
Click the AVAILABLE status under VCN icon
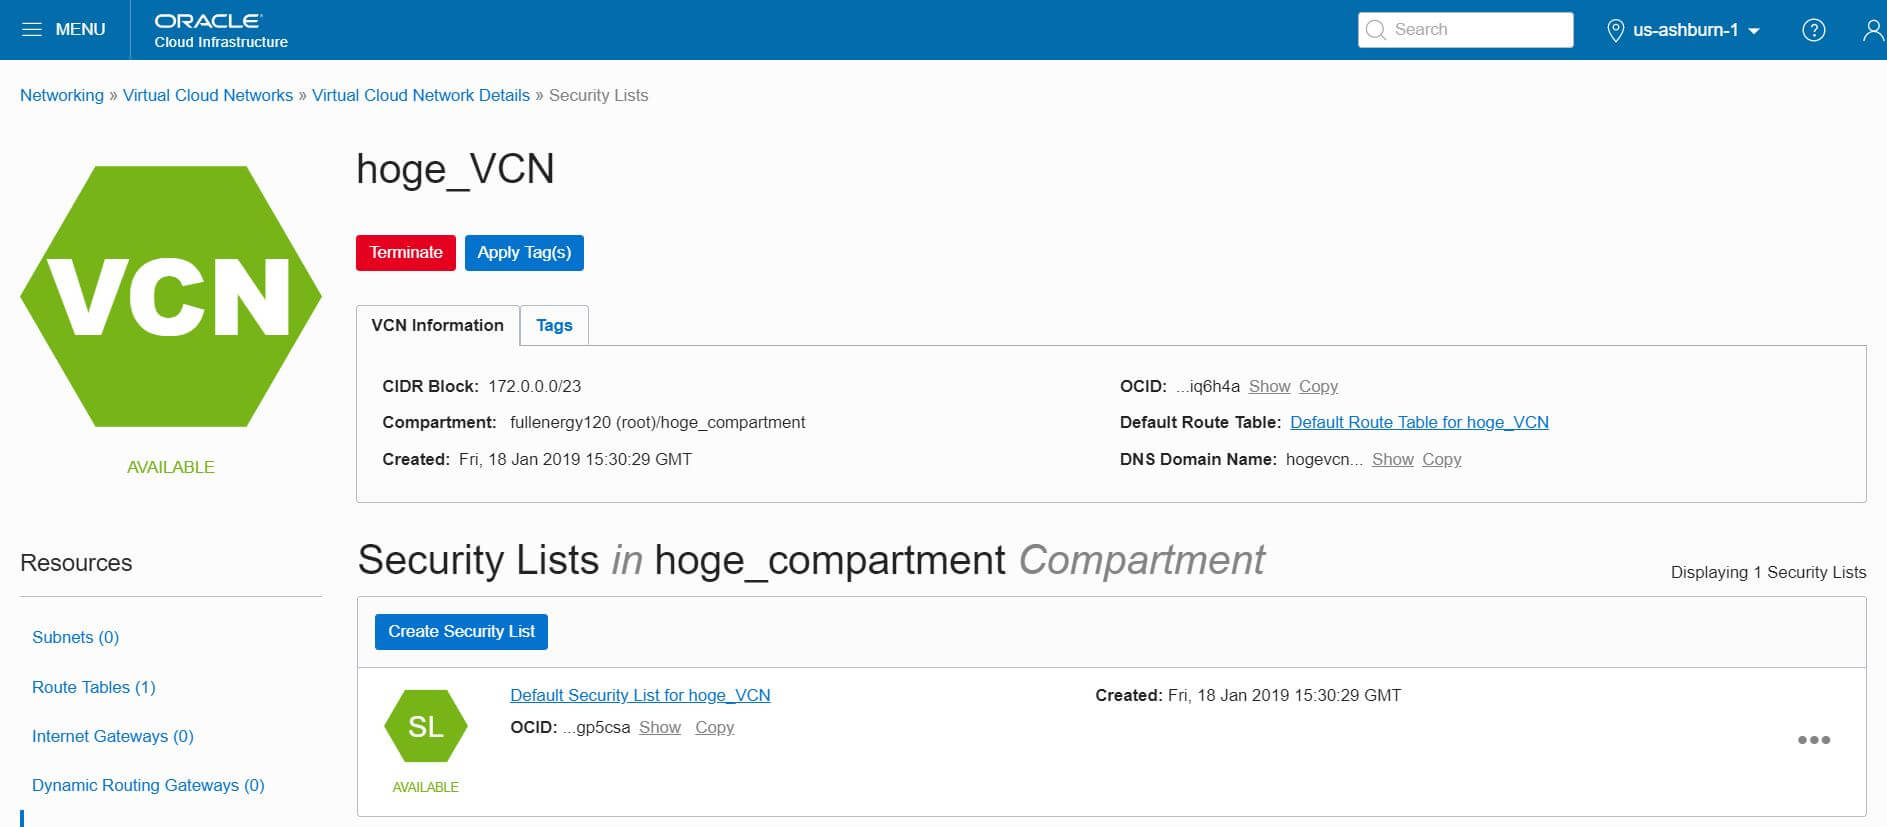(171, 467)
